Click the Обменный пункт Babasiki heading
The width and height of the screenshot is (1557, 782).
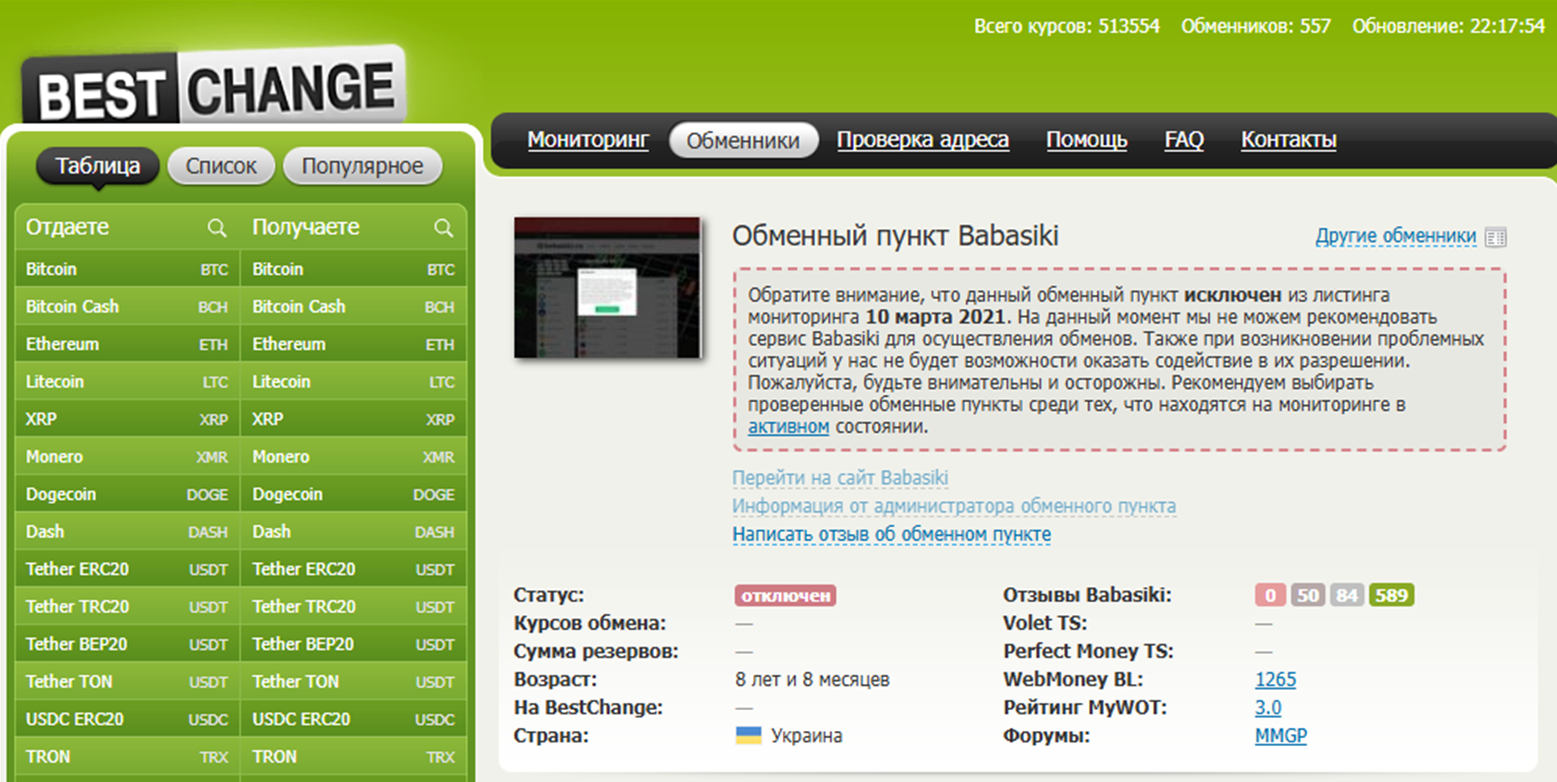click(x=895, y=237)
